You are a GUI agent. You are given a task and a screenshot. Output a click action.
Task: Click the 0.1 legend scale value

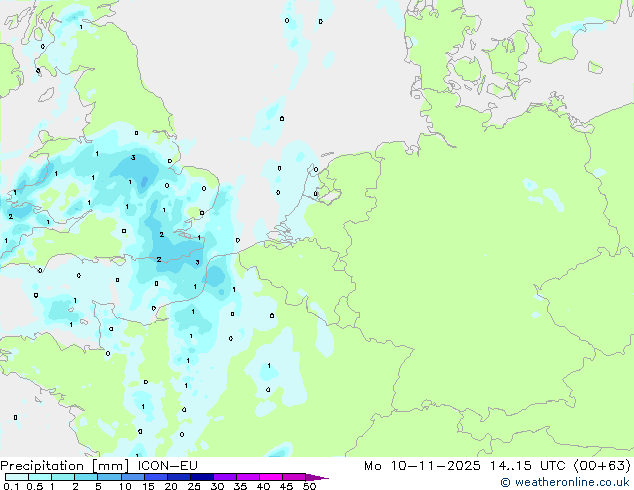click(11, 486)
